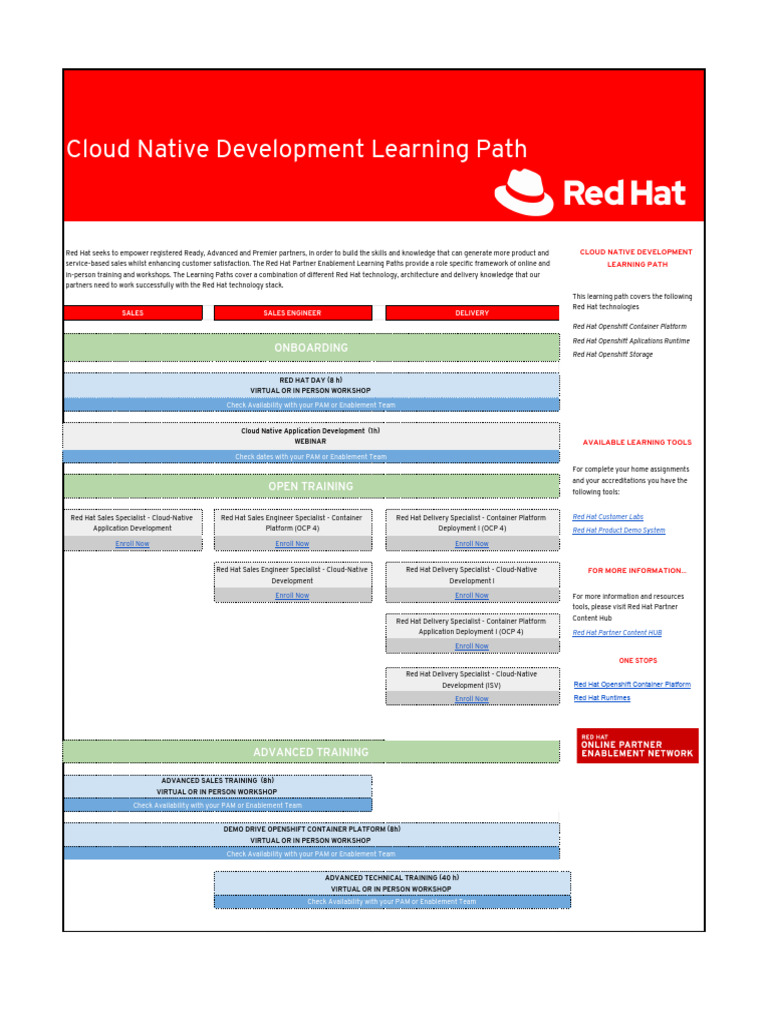Click Enroll Now under Delivery Cloud-Native Development I
The image size is (768, 1024).
click(472, 596)
